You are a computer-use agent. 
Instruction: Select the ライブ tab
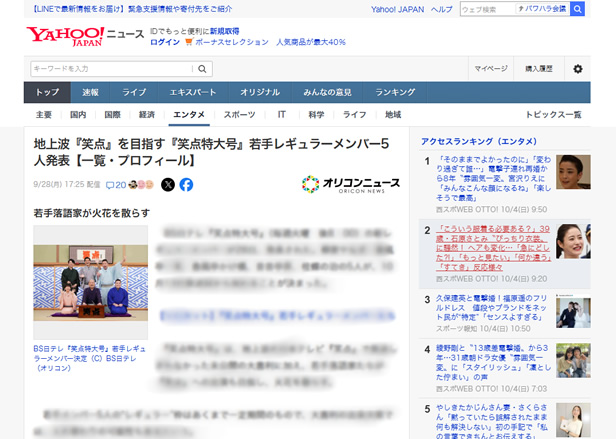click(x=134, y=92)
